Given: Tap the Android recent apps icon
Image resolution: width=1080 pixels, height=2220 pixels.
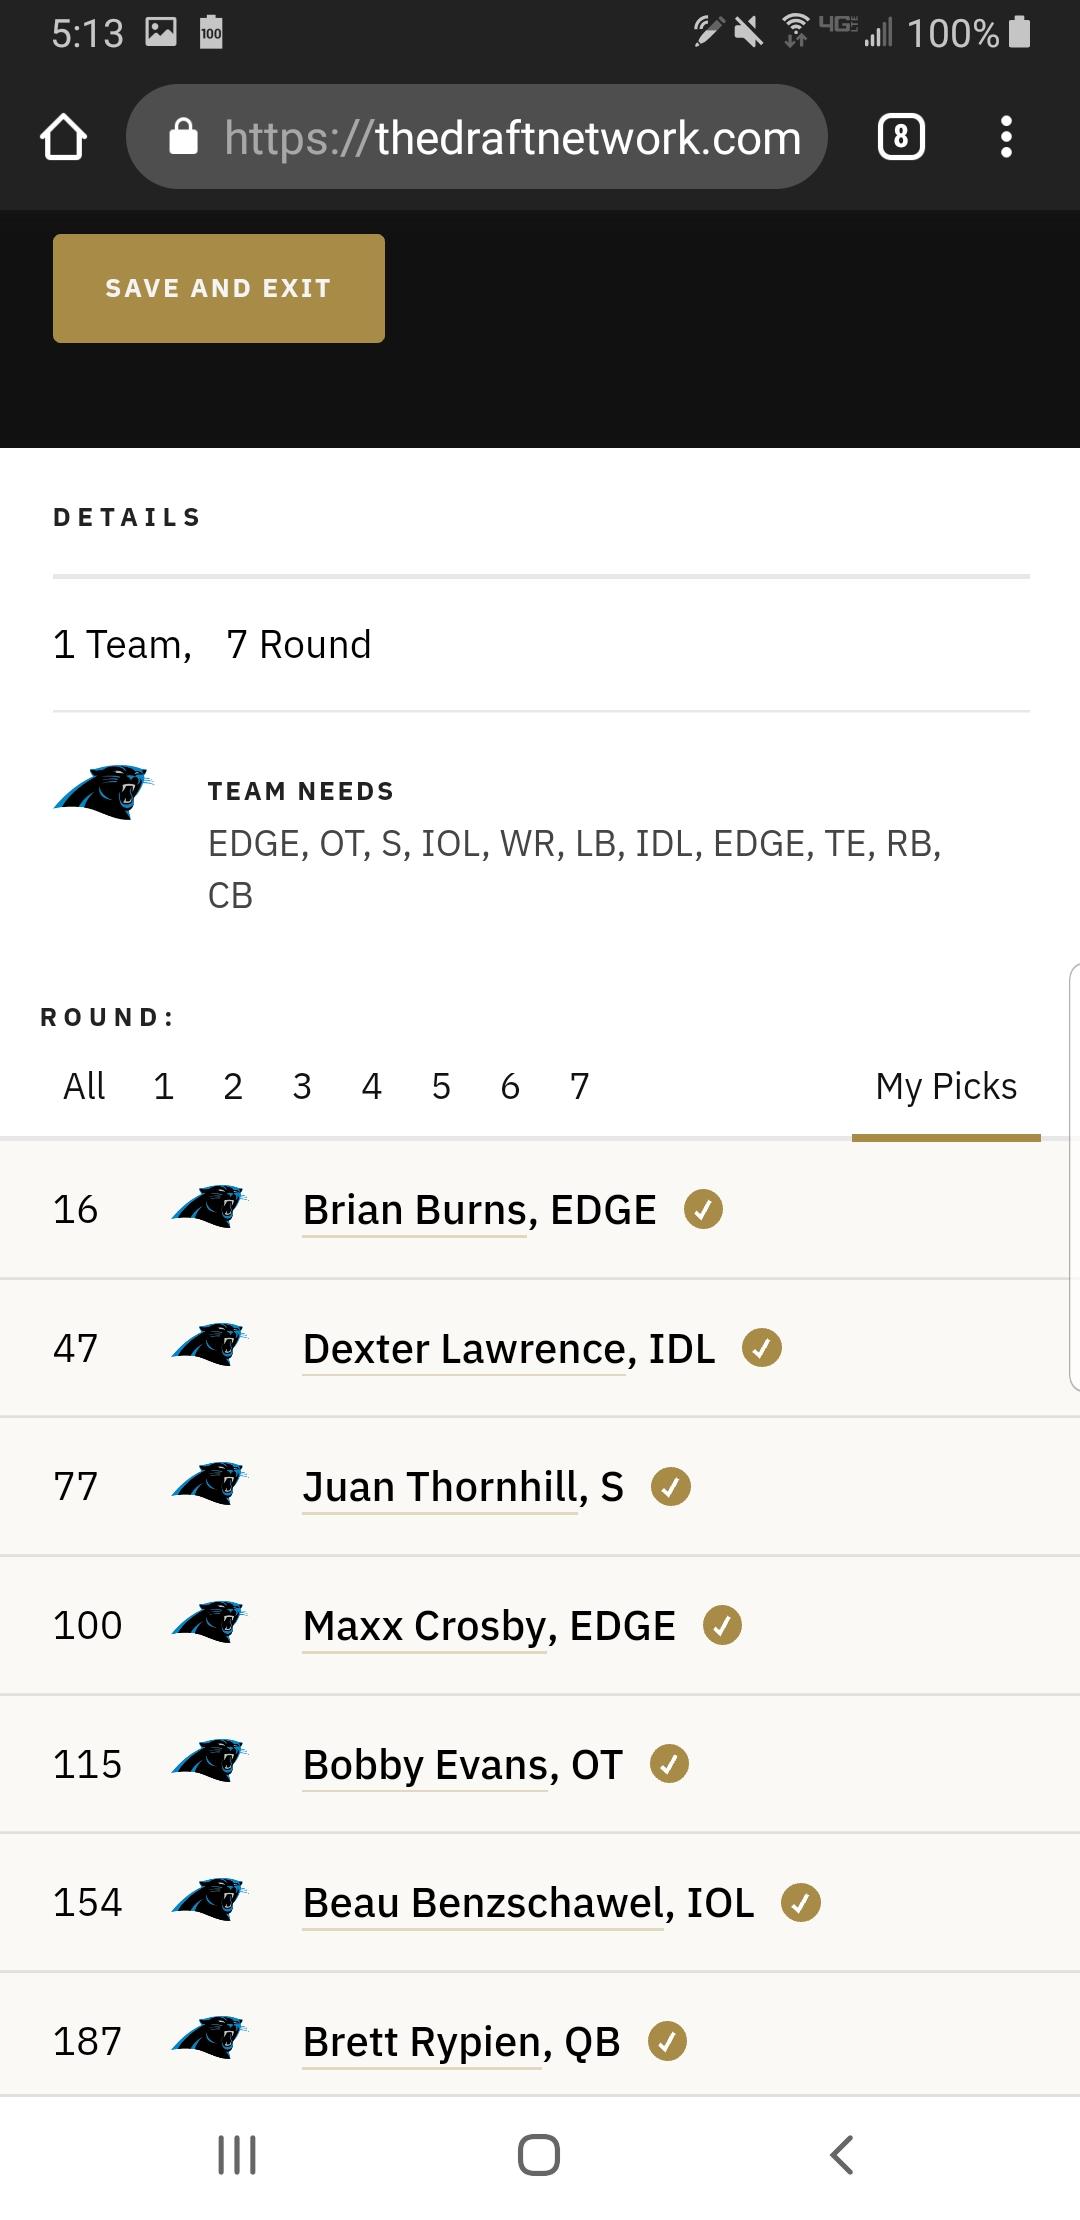Looking at the screenshot, I should click(237, 2154).
